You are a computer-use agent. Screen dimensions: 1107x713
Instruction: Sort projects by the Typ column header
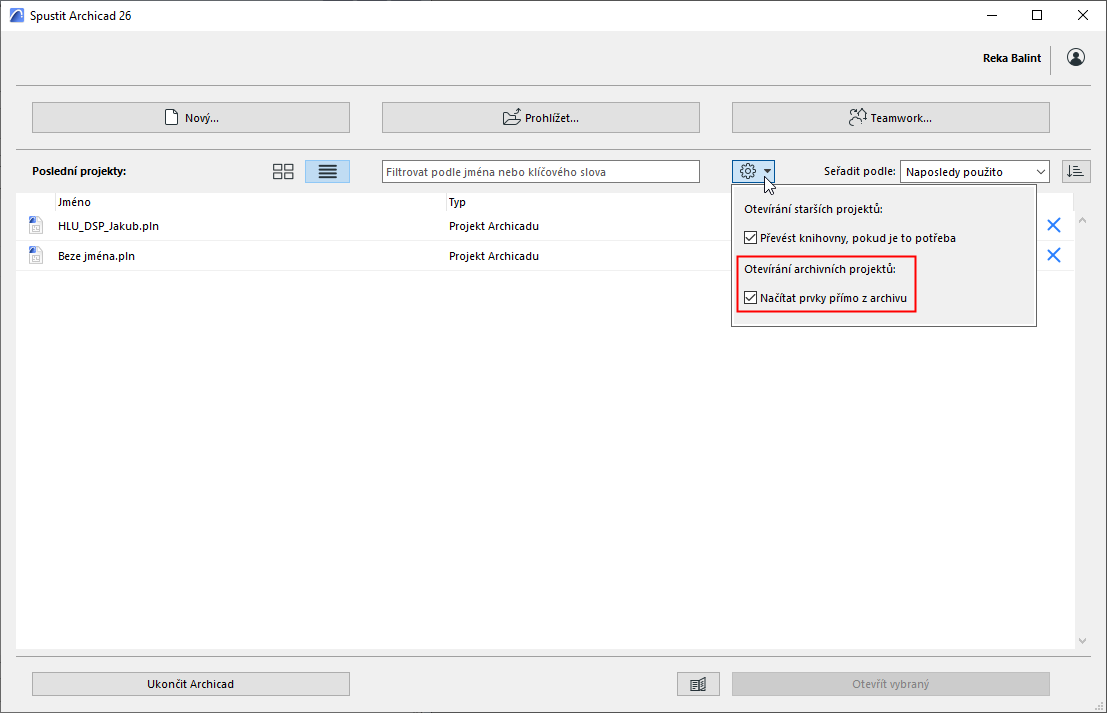coord(460,201)
